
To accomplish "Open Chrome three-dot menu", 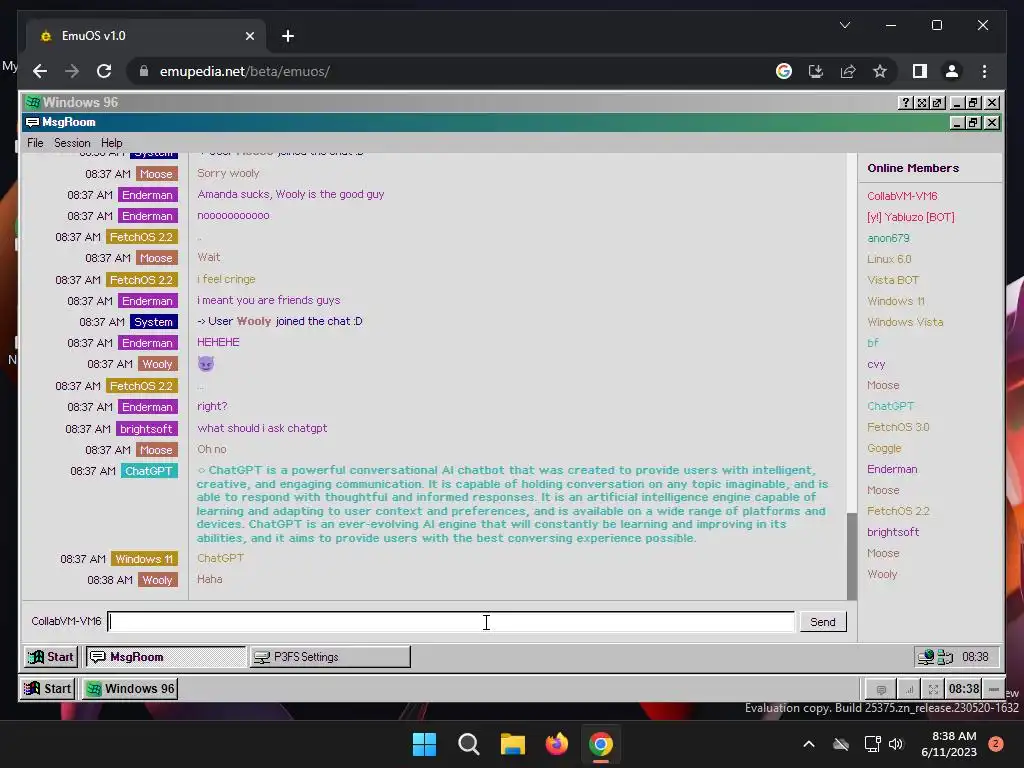I will click(984, 71).
